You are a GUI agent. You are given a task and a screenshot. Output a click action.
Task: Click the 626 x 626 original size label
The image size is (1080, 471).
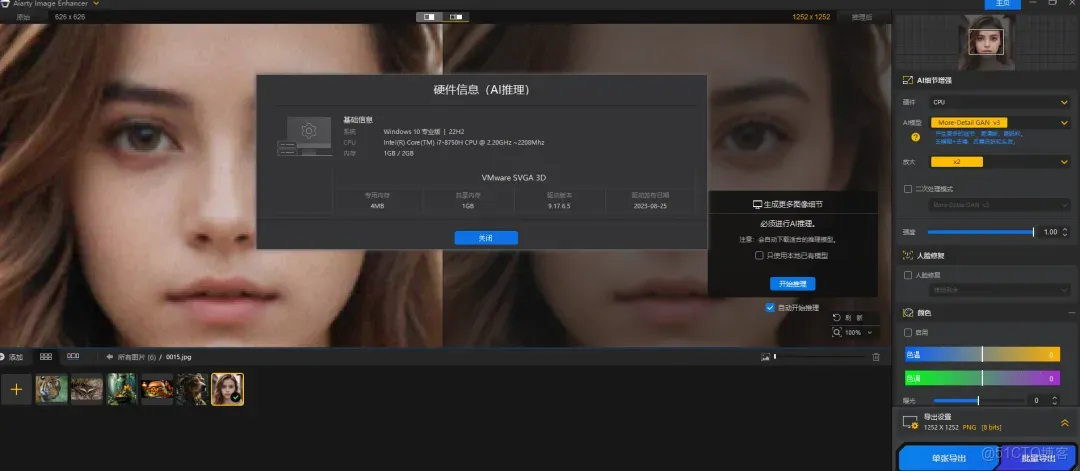pyautogui.click(x=70, y=17)
